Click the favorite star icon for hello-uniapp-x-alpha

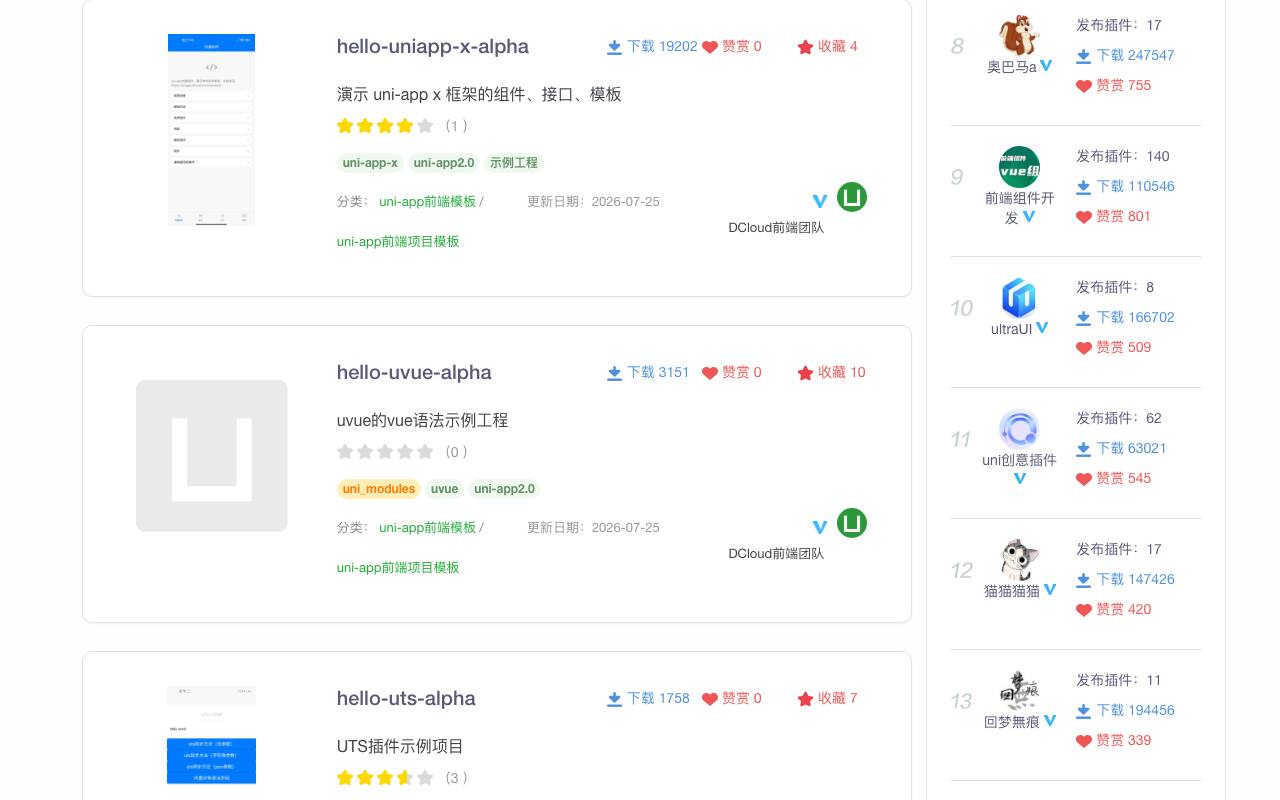pyautogui.click(x=806, y=47)
